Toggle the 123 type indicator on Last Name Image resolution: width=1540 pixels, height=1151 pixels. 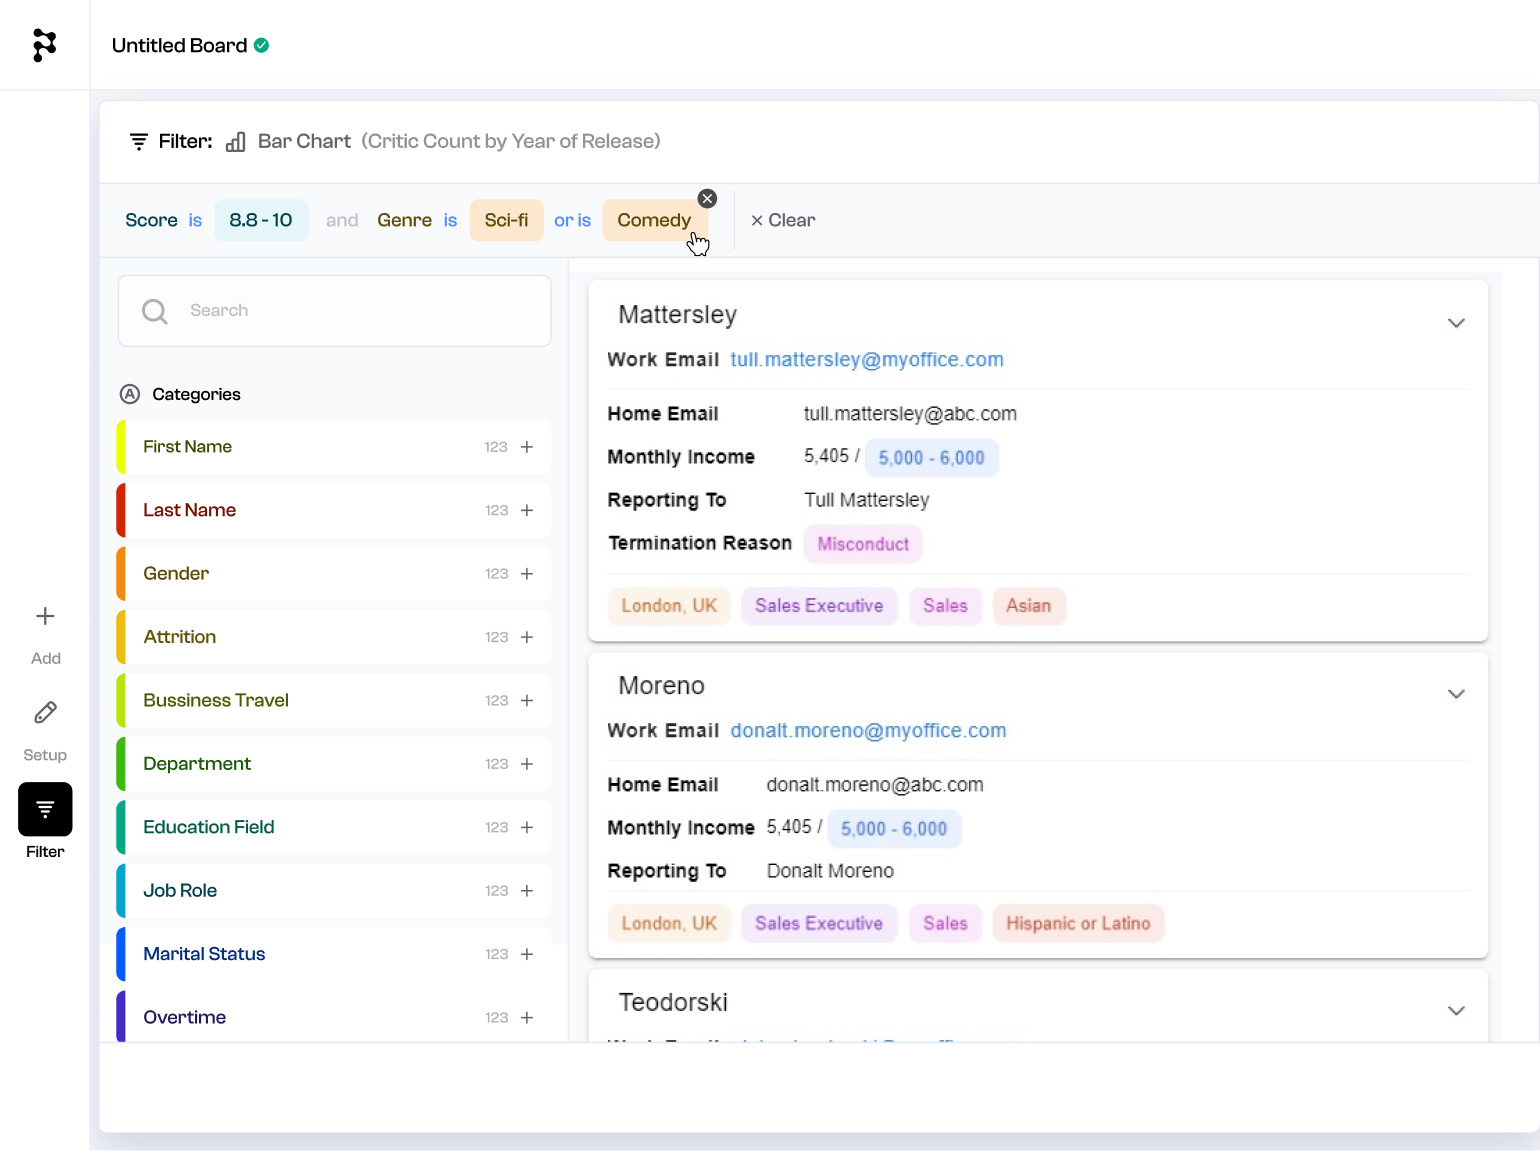click(496, 510)
